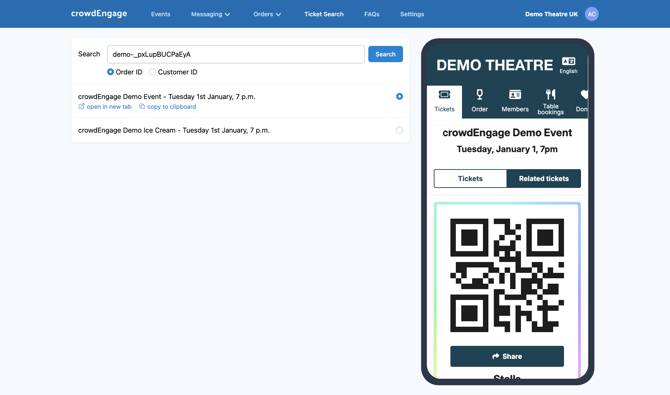Click the DEMO THEATRE header title

click(494, 65)
